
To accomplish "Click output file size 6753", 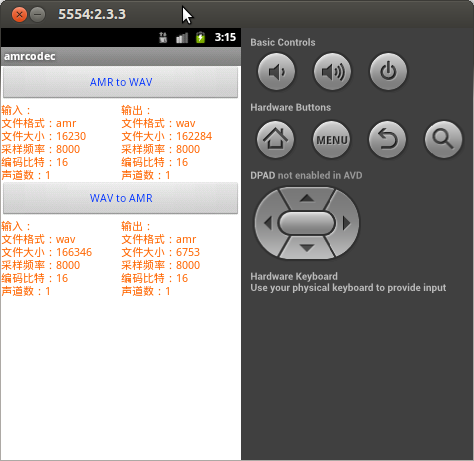I will [x=188, y=252].
